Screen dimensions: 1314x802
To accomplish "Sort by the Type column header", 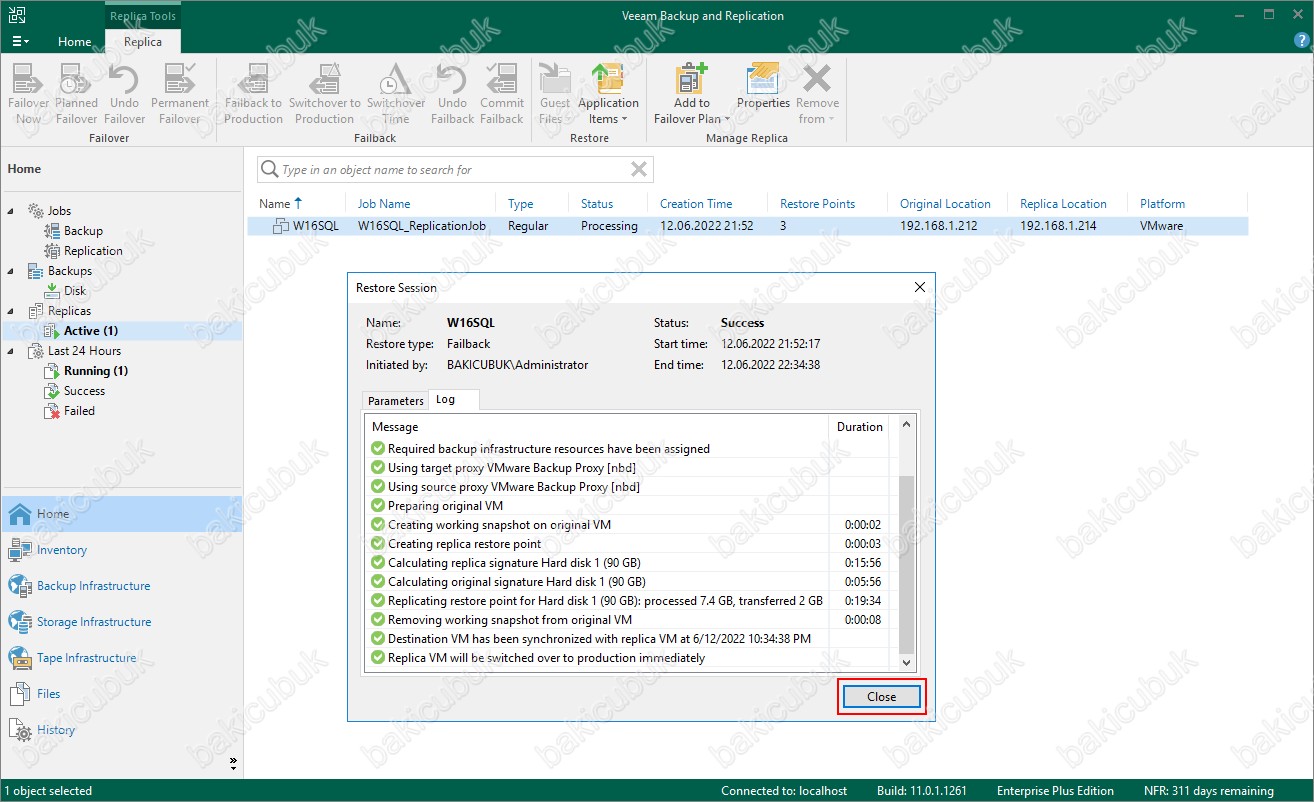I will point(520,203).
